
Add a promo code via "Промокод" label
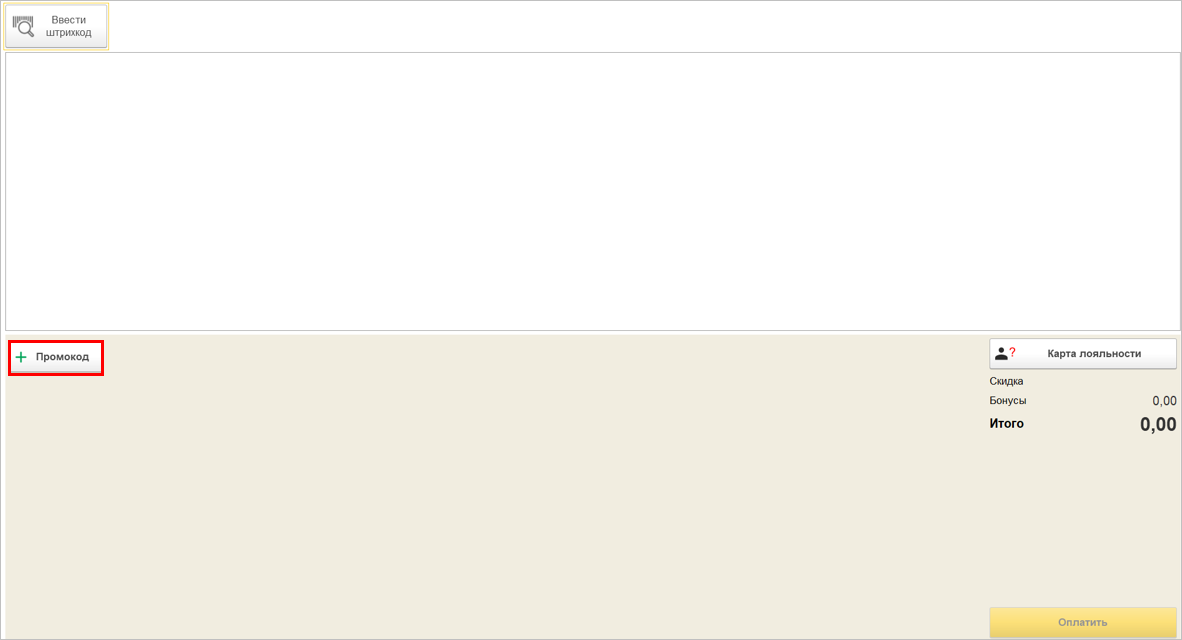pyautogui.click(x=62, y=357)
